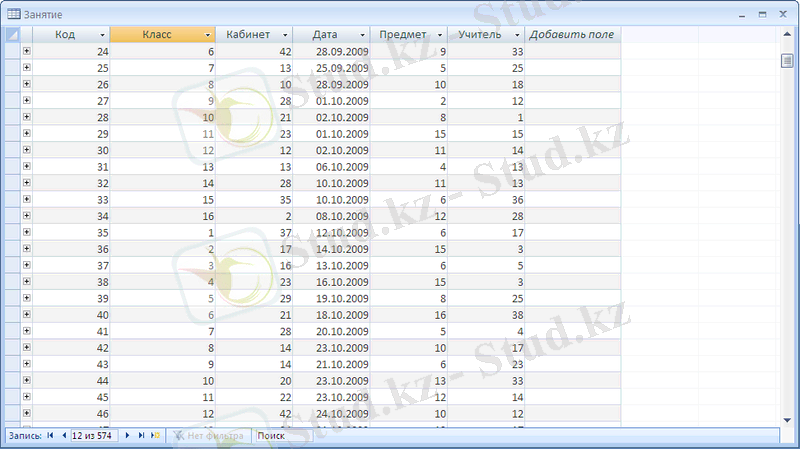Create new blank record button
Image resolution: width=800 pixels, height=449 pixels.
[156, 435]
